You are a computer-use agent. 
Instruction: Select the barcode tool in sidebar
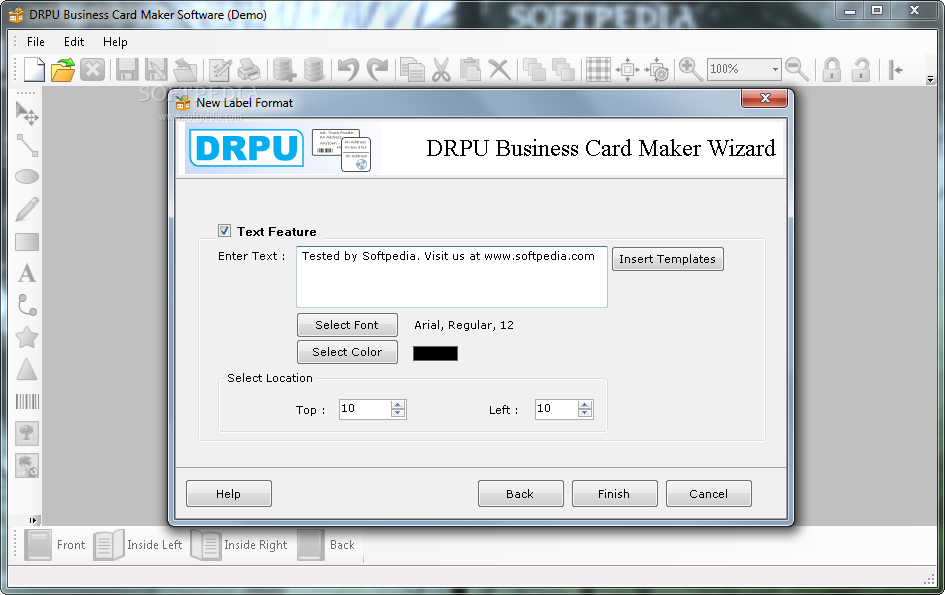(27, 401)
